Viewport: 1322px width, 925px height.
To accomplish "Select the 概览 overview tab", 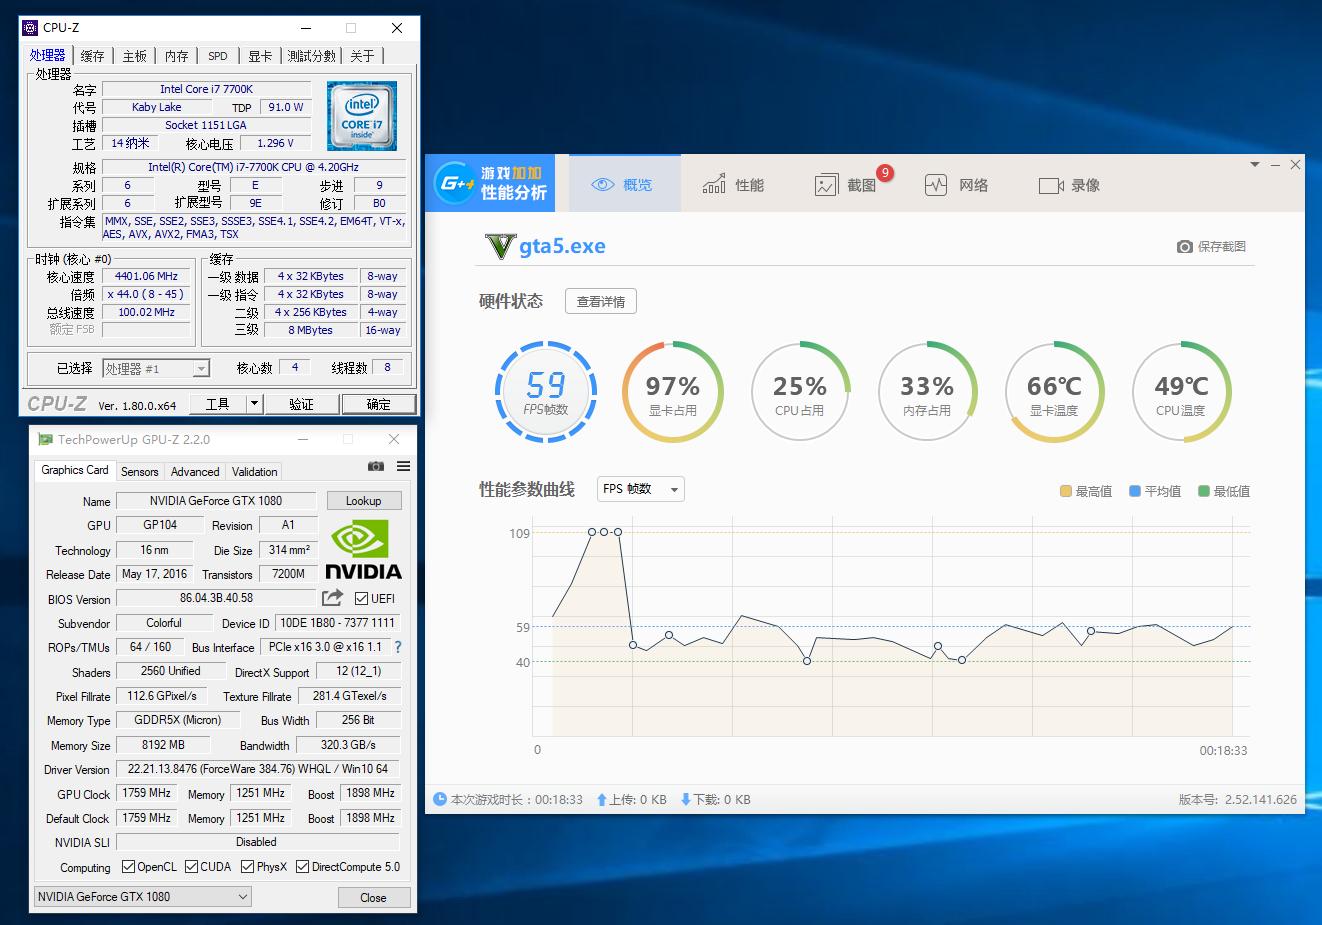I will 623,185.
